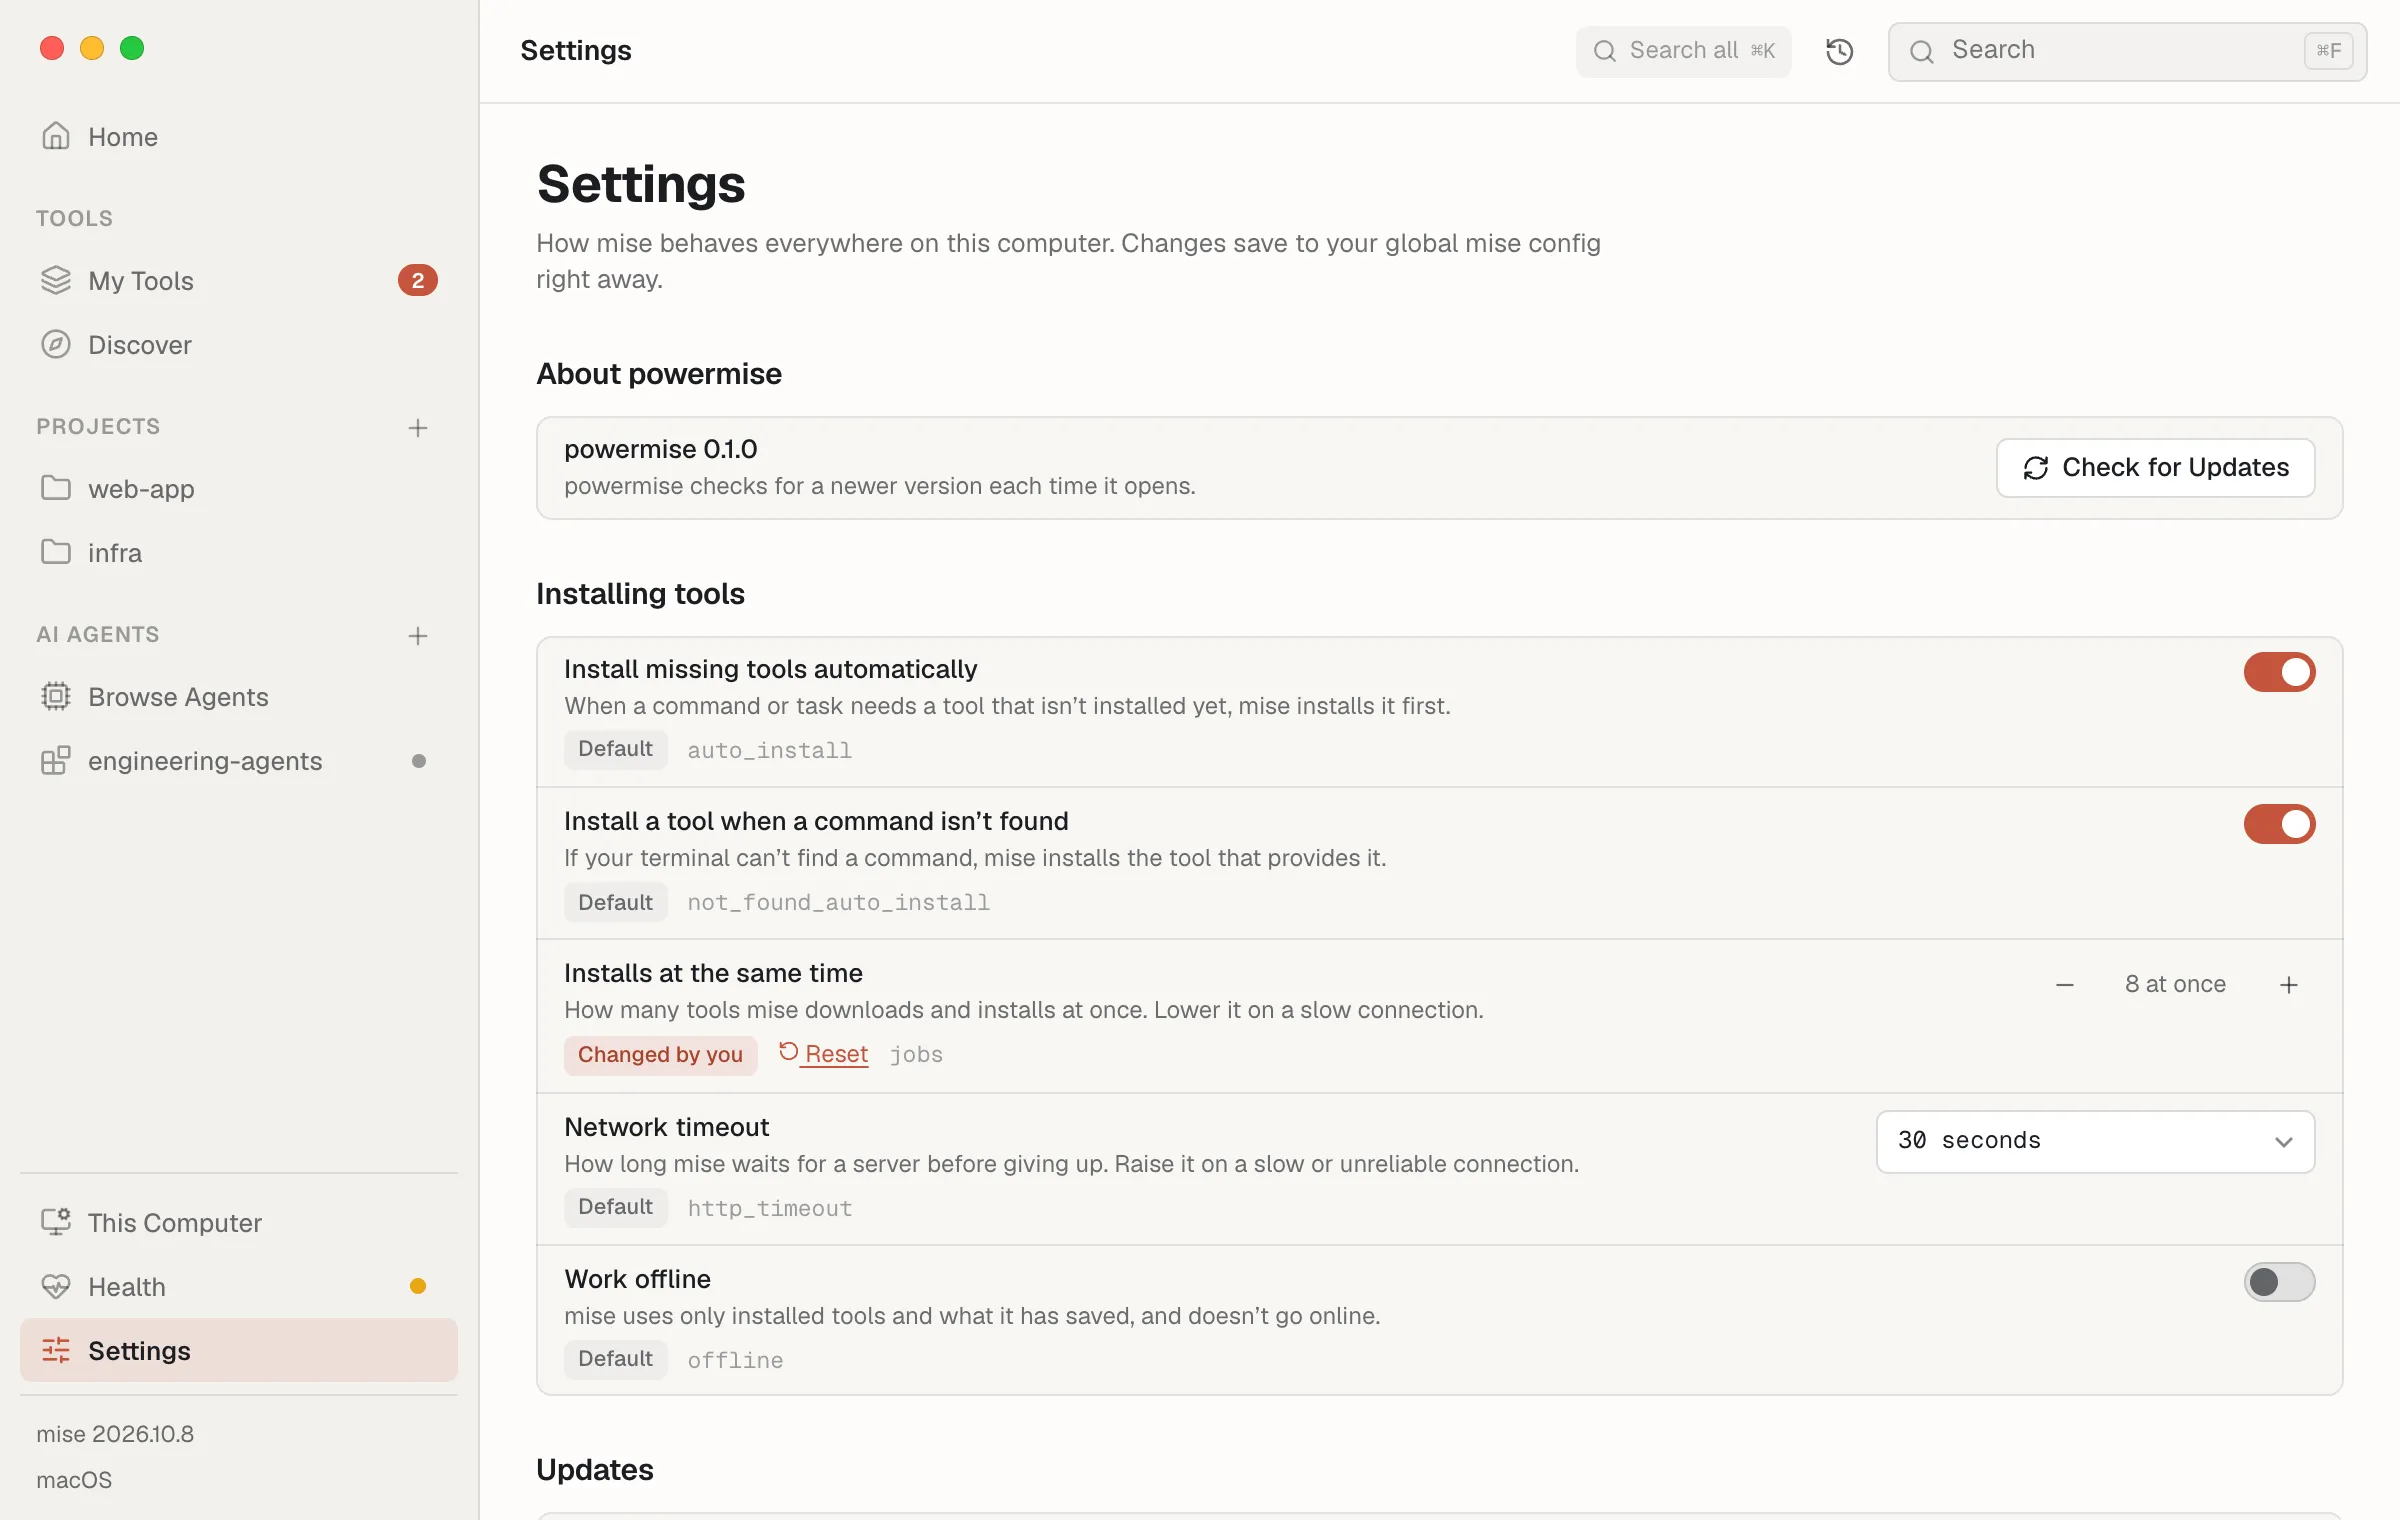Click the Reset undo arrow icon for jobs
Viewport: 2400px width, 1520px height.
pos(788,1051)
